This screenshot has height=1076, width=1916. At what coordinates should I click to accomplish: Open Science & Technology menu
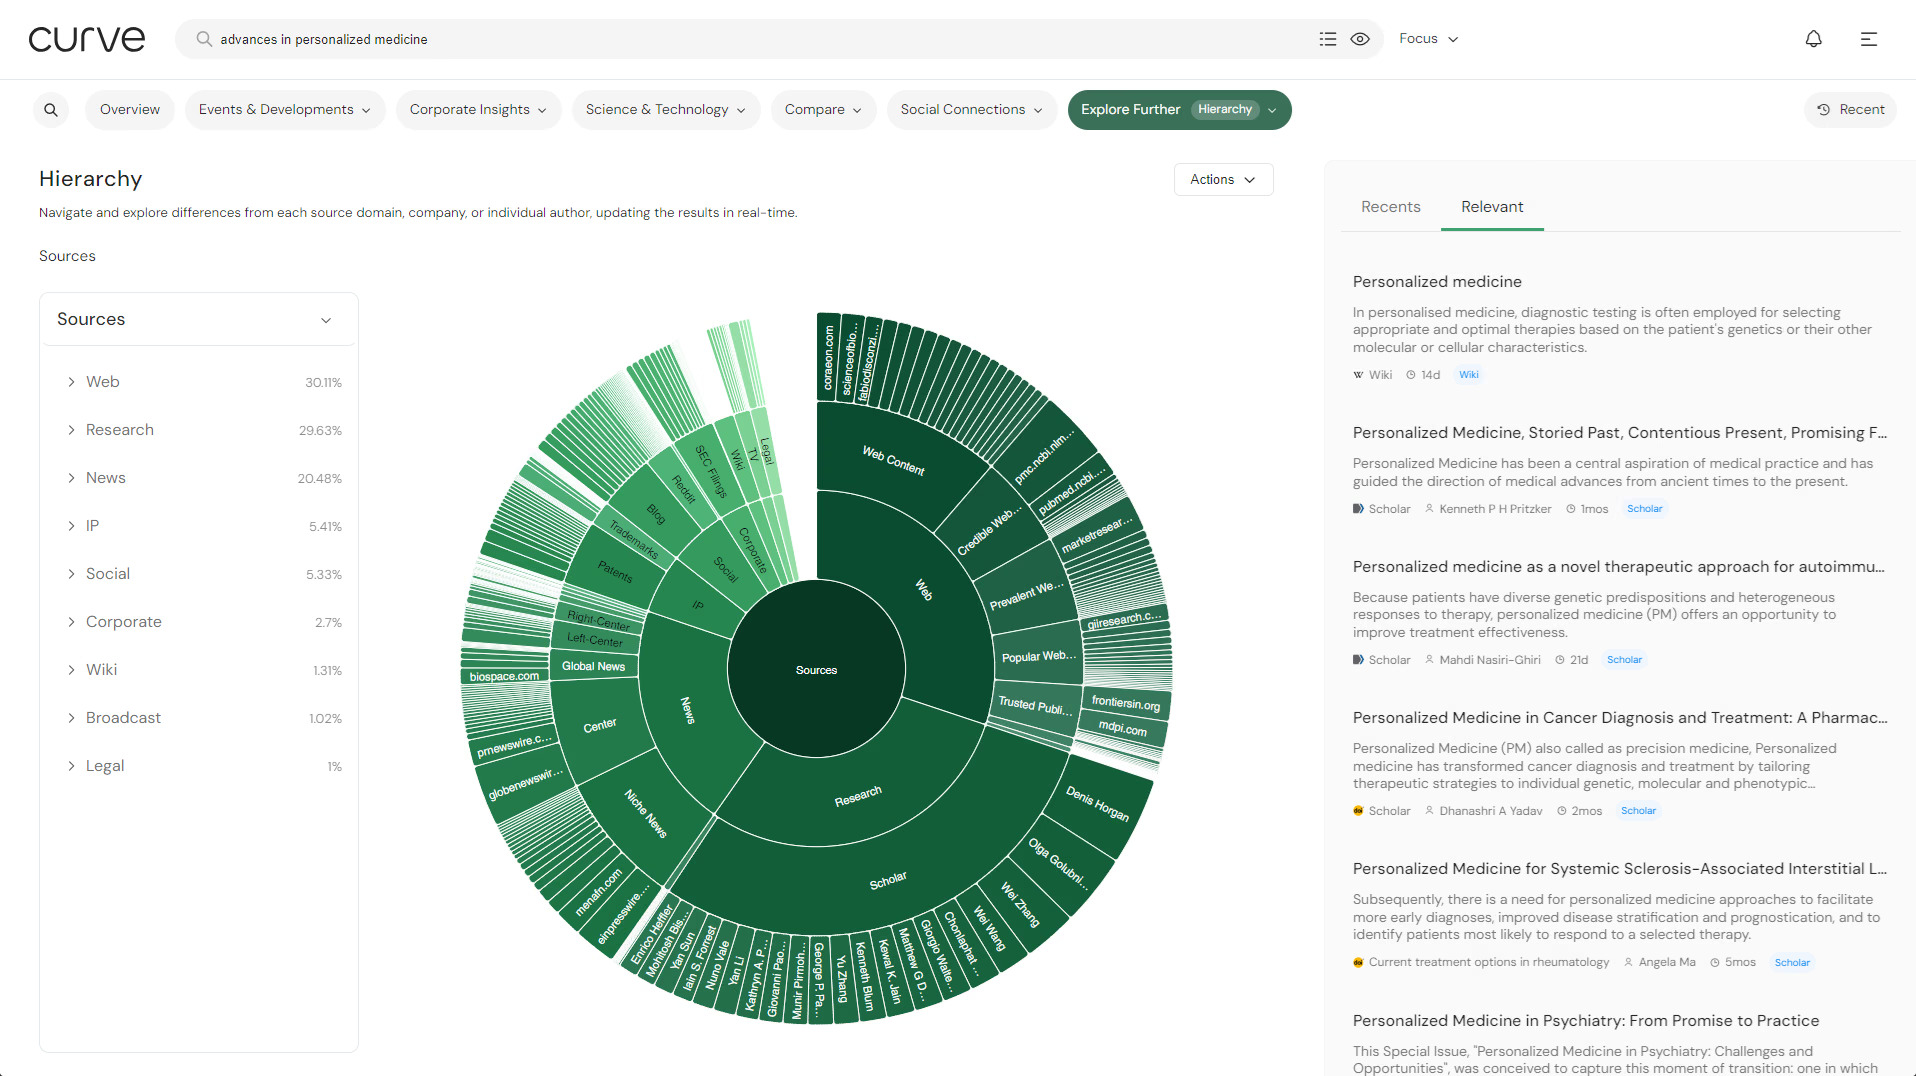point(666,110)
